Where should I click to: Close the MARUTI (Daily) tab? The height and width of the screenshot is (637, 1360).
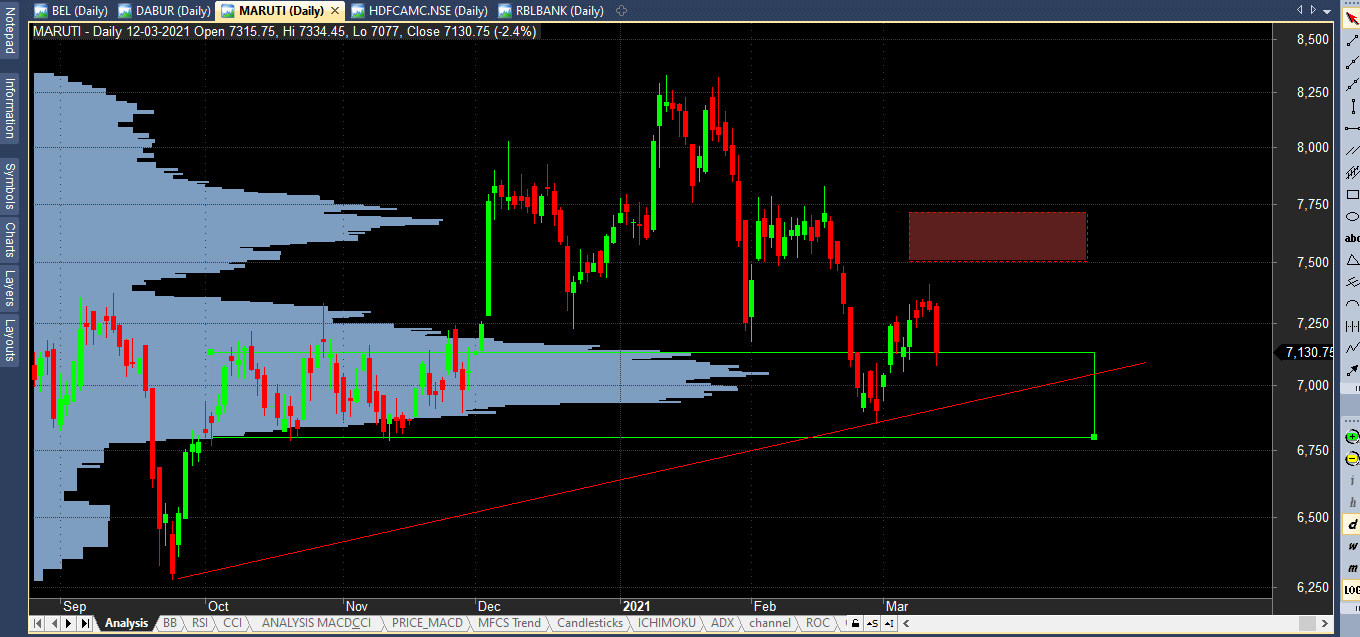(335, 10)
